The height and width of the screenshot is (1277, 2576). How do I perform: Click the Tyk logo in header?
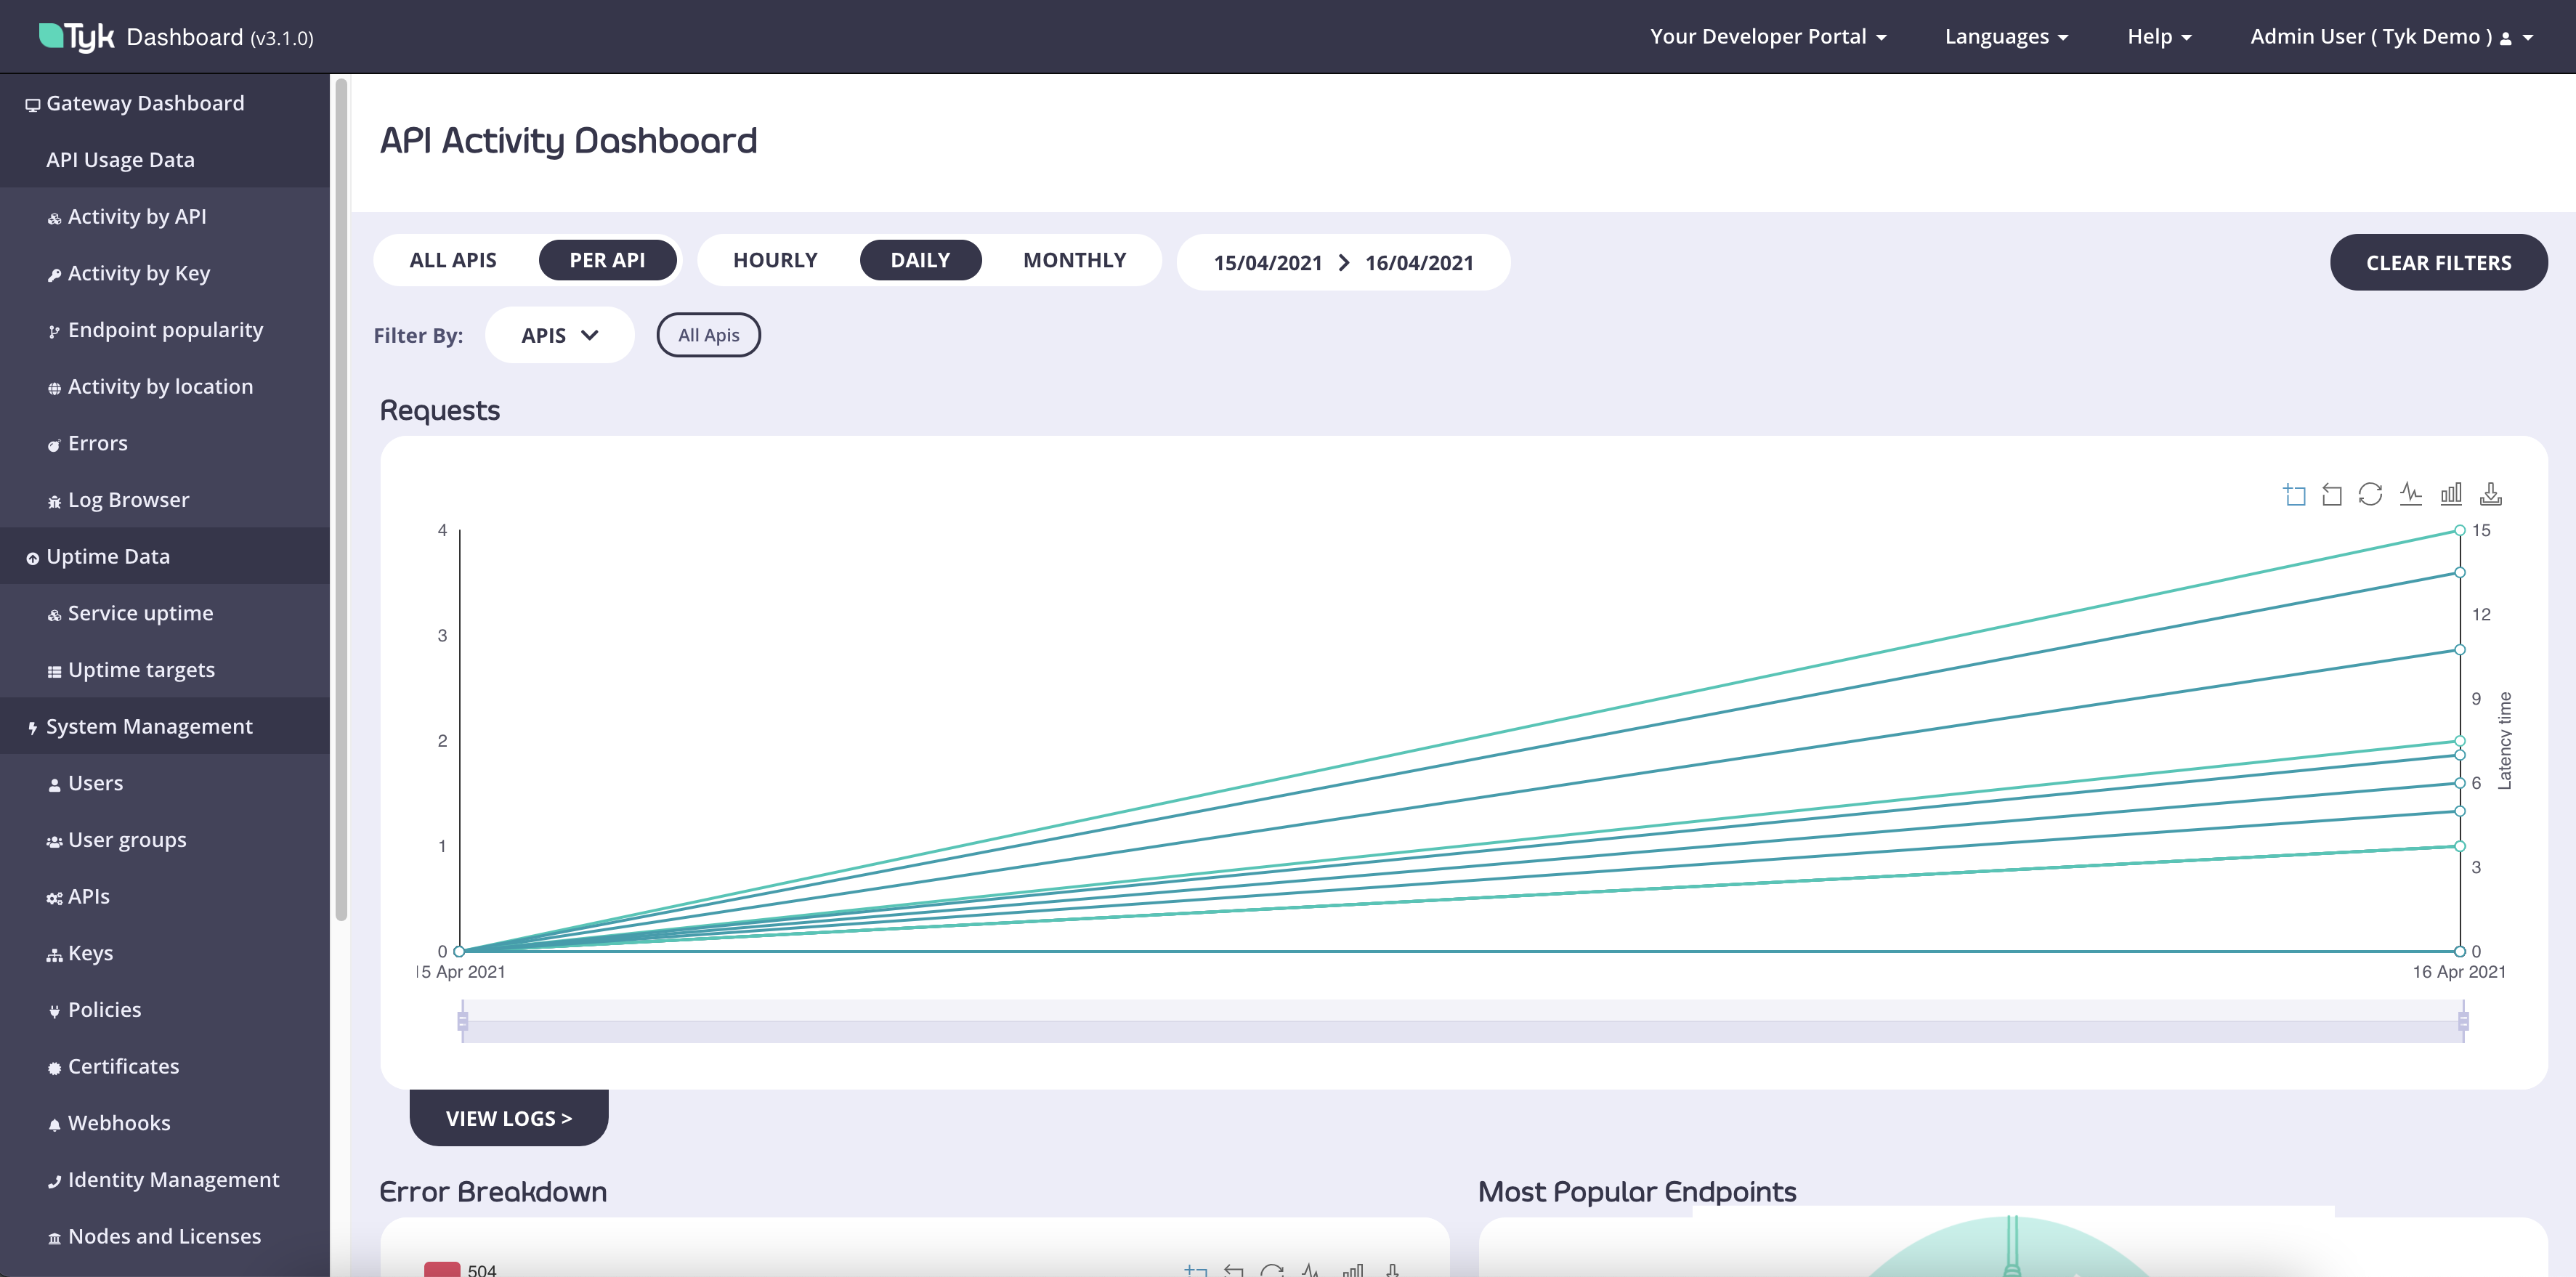click(x=77, y=37)
